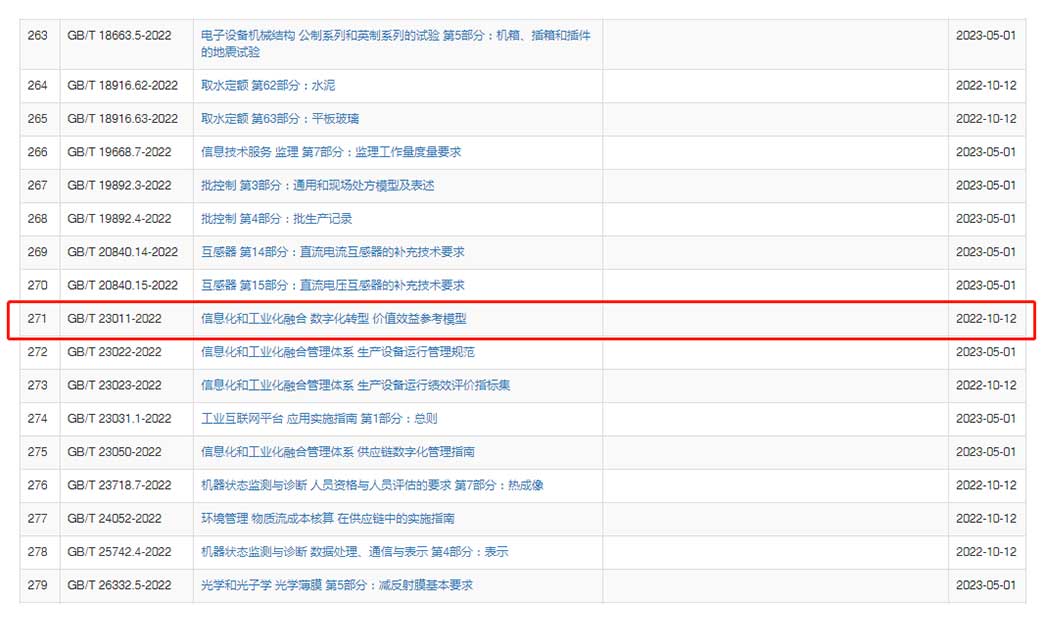Image resolution: width=1048 pixels, height=626 pixels.
Task: Select the GB/T 23011-2022 standard number cell
Action: click(x=114, y=319)
